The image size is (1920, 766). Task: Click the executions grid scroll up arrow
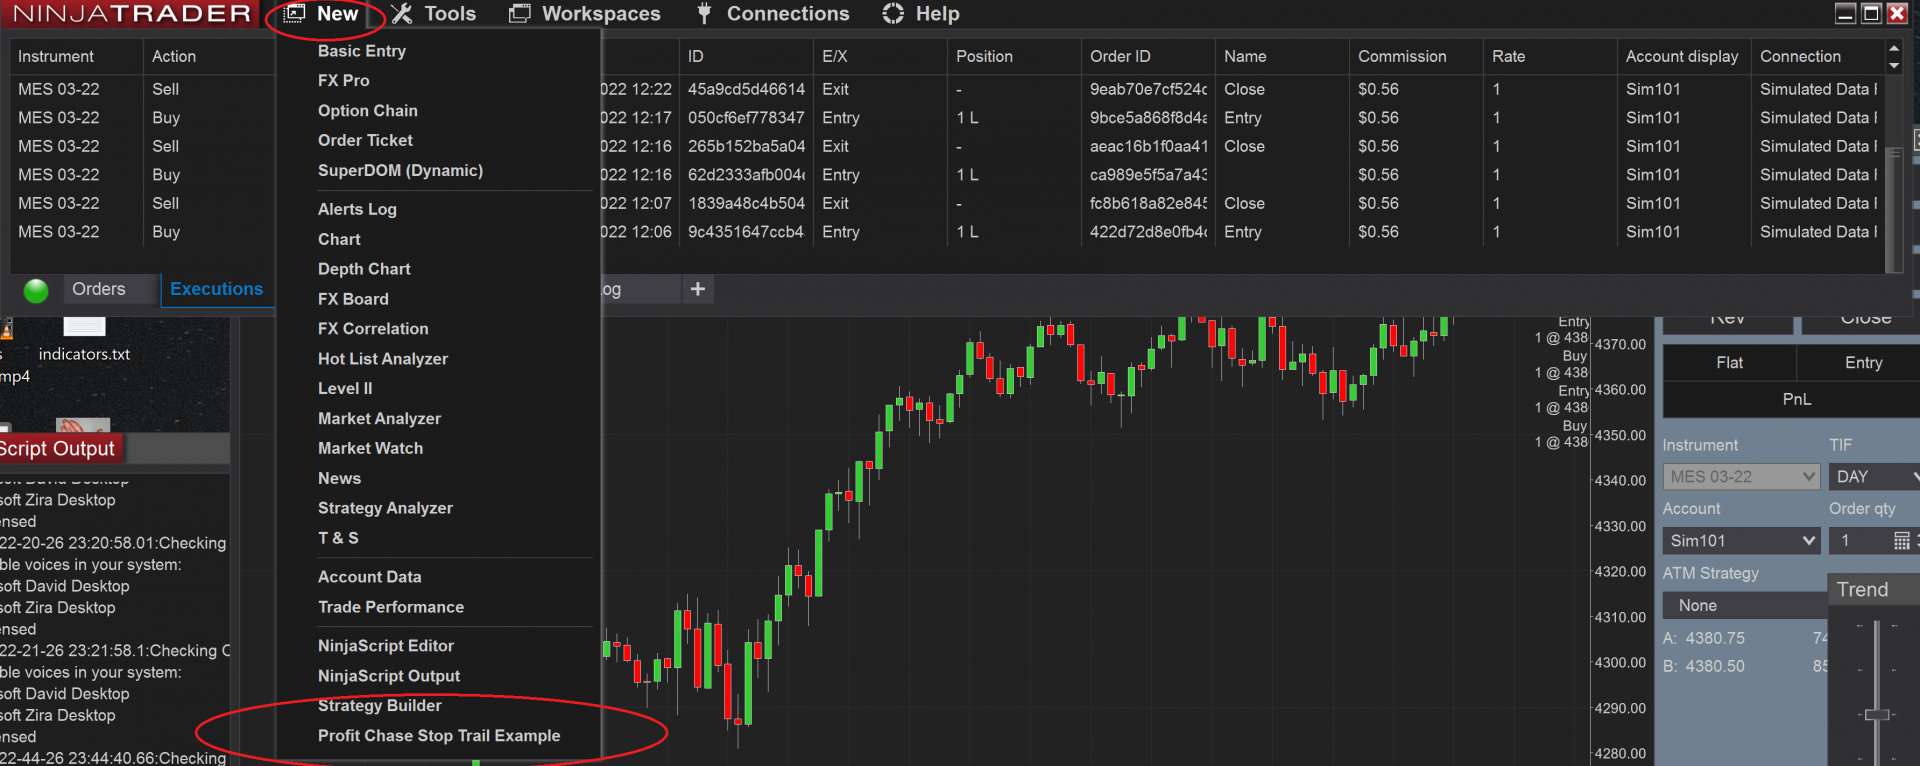click(x=1893, y=47)
